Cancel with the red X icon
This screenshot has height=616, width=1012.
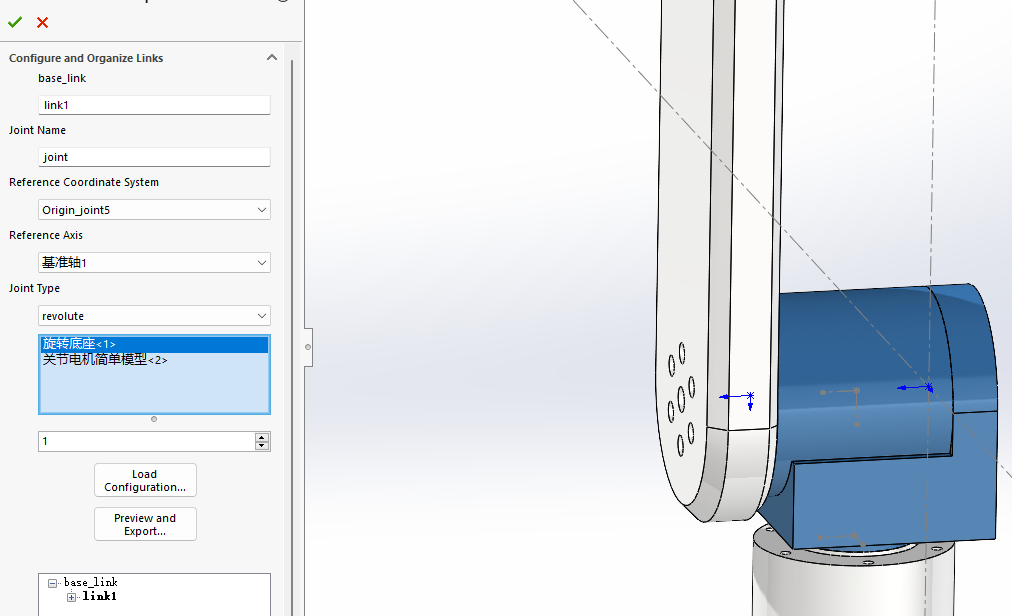pos(43,23)
